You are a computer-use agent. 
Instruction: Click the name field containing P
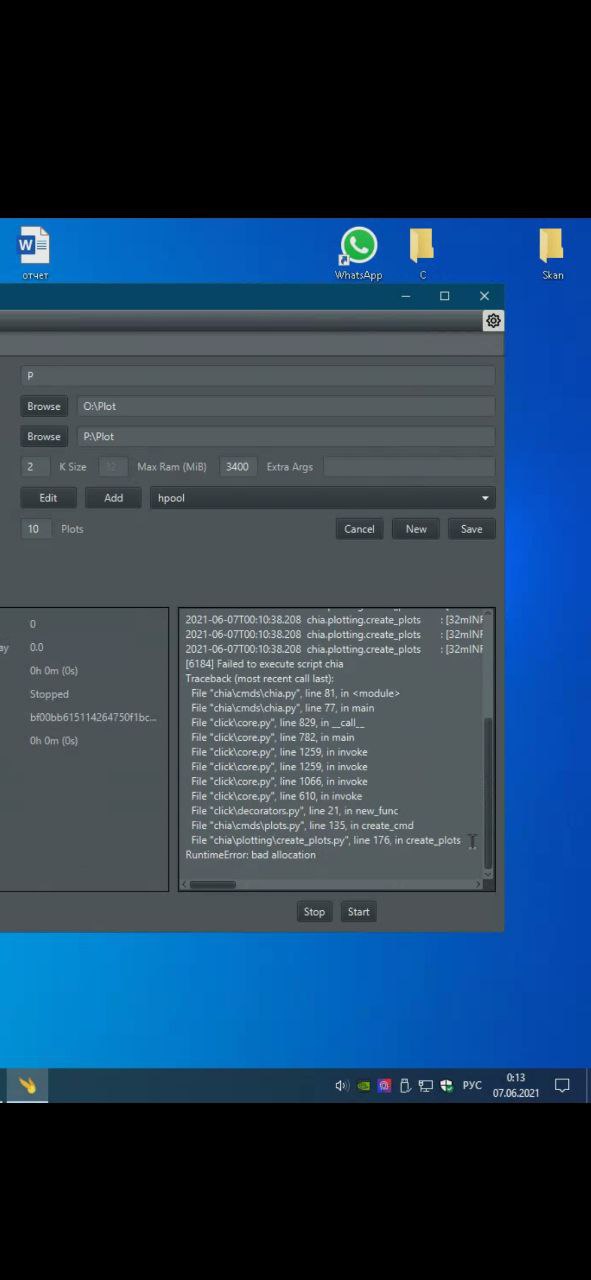[258, 376]
